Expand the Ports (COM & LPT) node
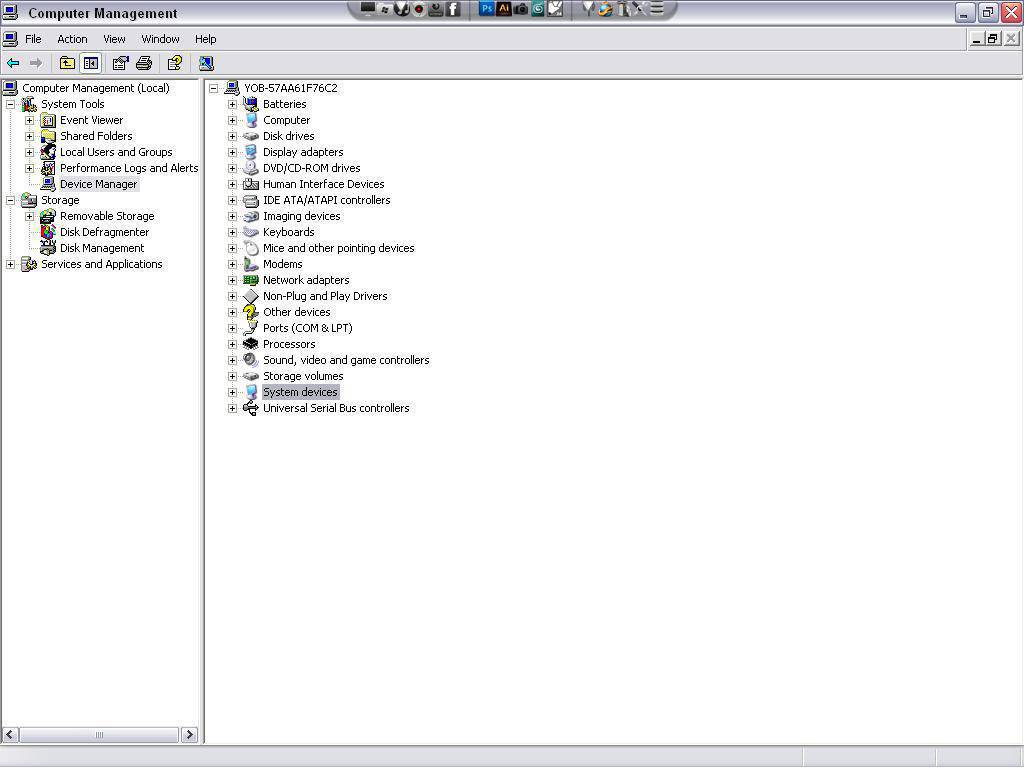This screenshot has width=1024, height=768. pyautogui.click(x=232, y=328)
